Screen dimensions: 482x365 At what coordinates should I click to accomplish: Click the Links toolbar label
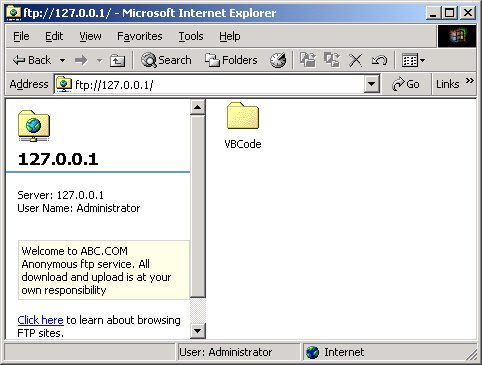pyautogui.click(x=448, y=84)
